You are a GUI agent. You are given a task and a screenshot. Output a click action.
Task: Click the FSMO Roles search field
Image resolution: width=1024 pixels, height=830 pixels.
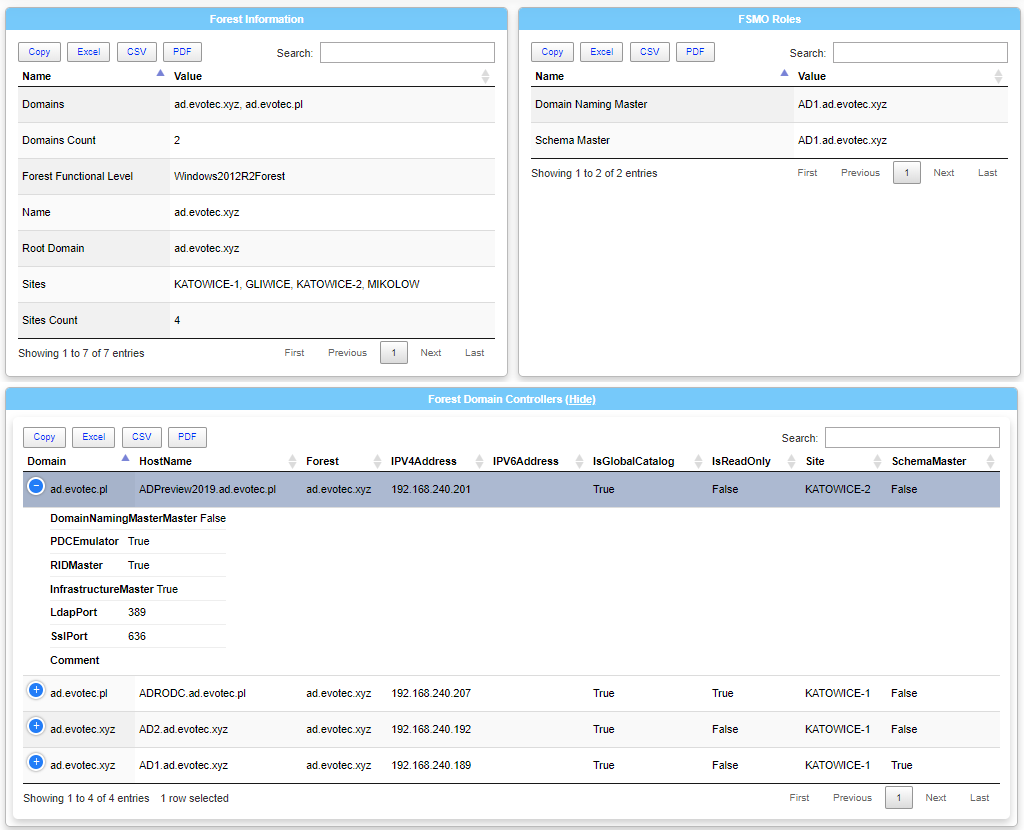tap(920, 51)
